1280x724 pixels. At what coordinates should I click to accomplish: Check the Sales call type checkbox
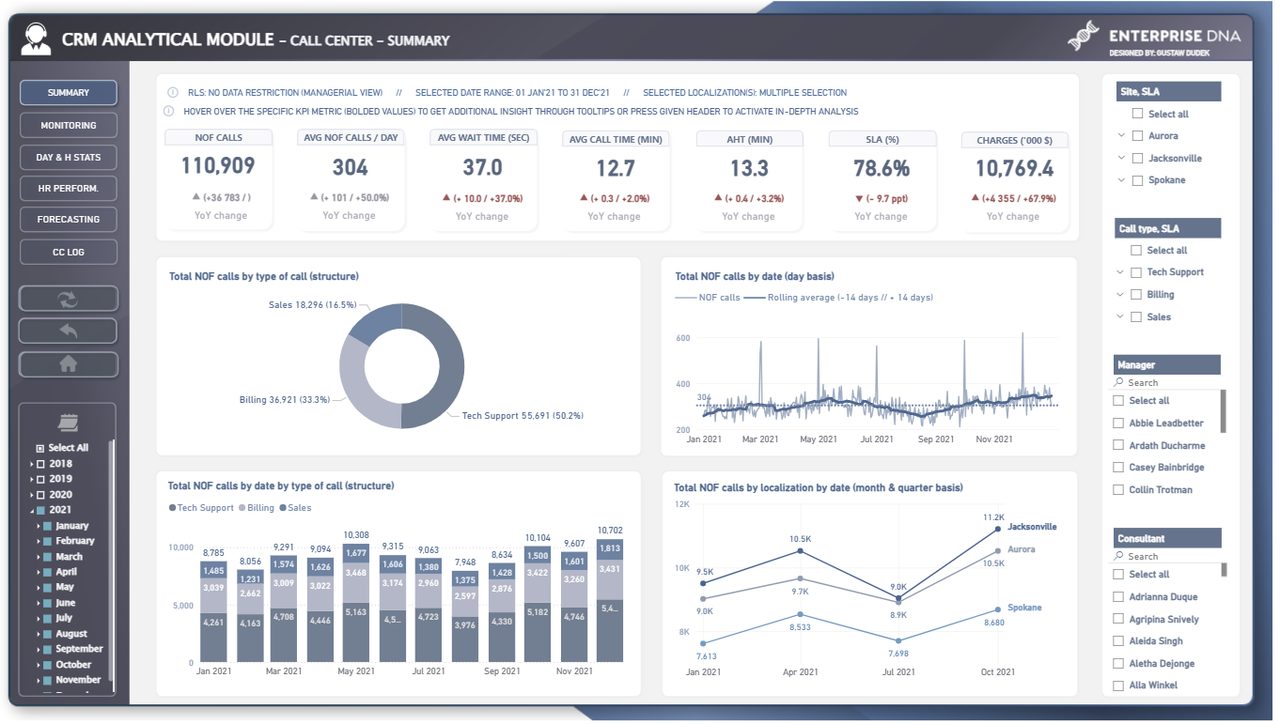pyautogui.click(x=1136, y=317)
